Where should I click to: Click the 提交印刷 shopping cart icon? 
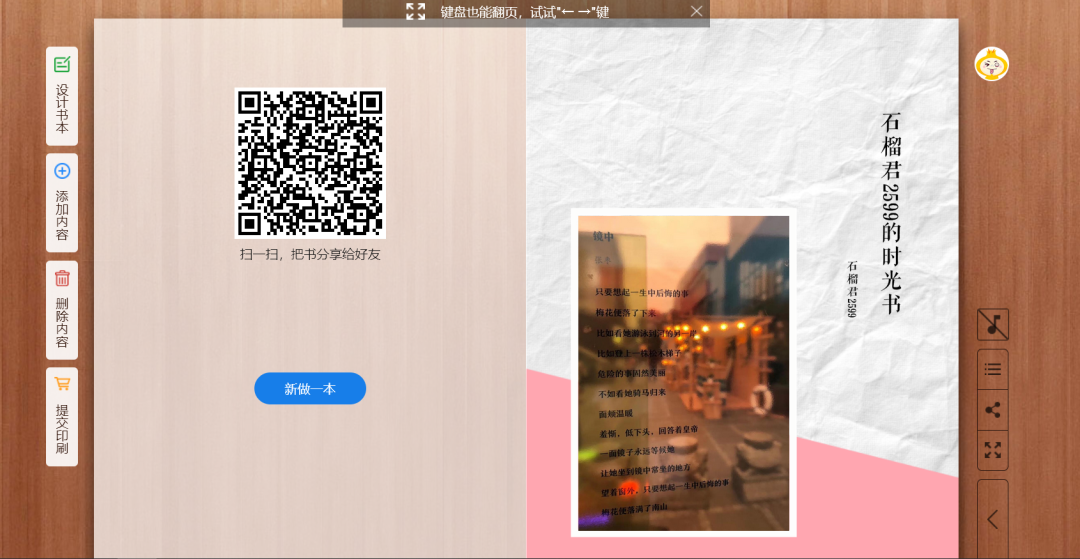point(62,384)
